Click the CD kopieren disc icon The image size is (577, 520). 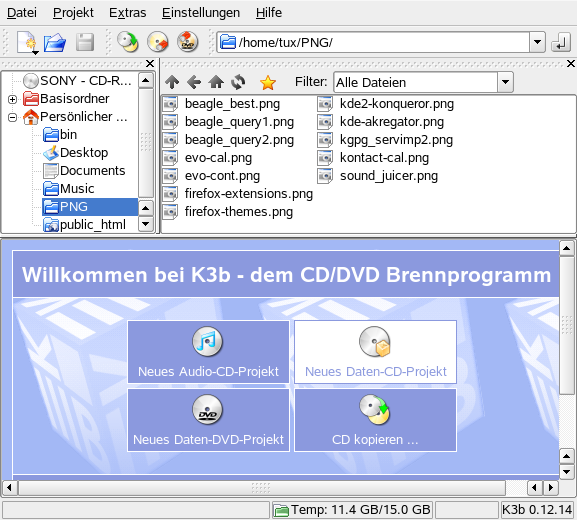pos(375,410)
